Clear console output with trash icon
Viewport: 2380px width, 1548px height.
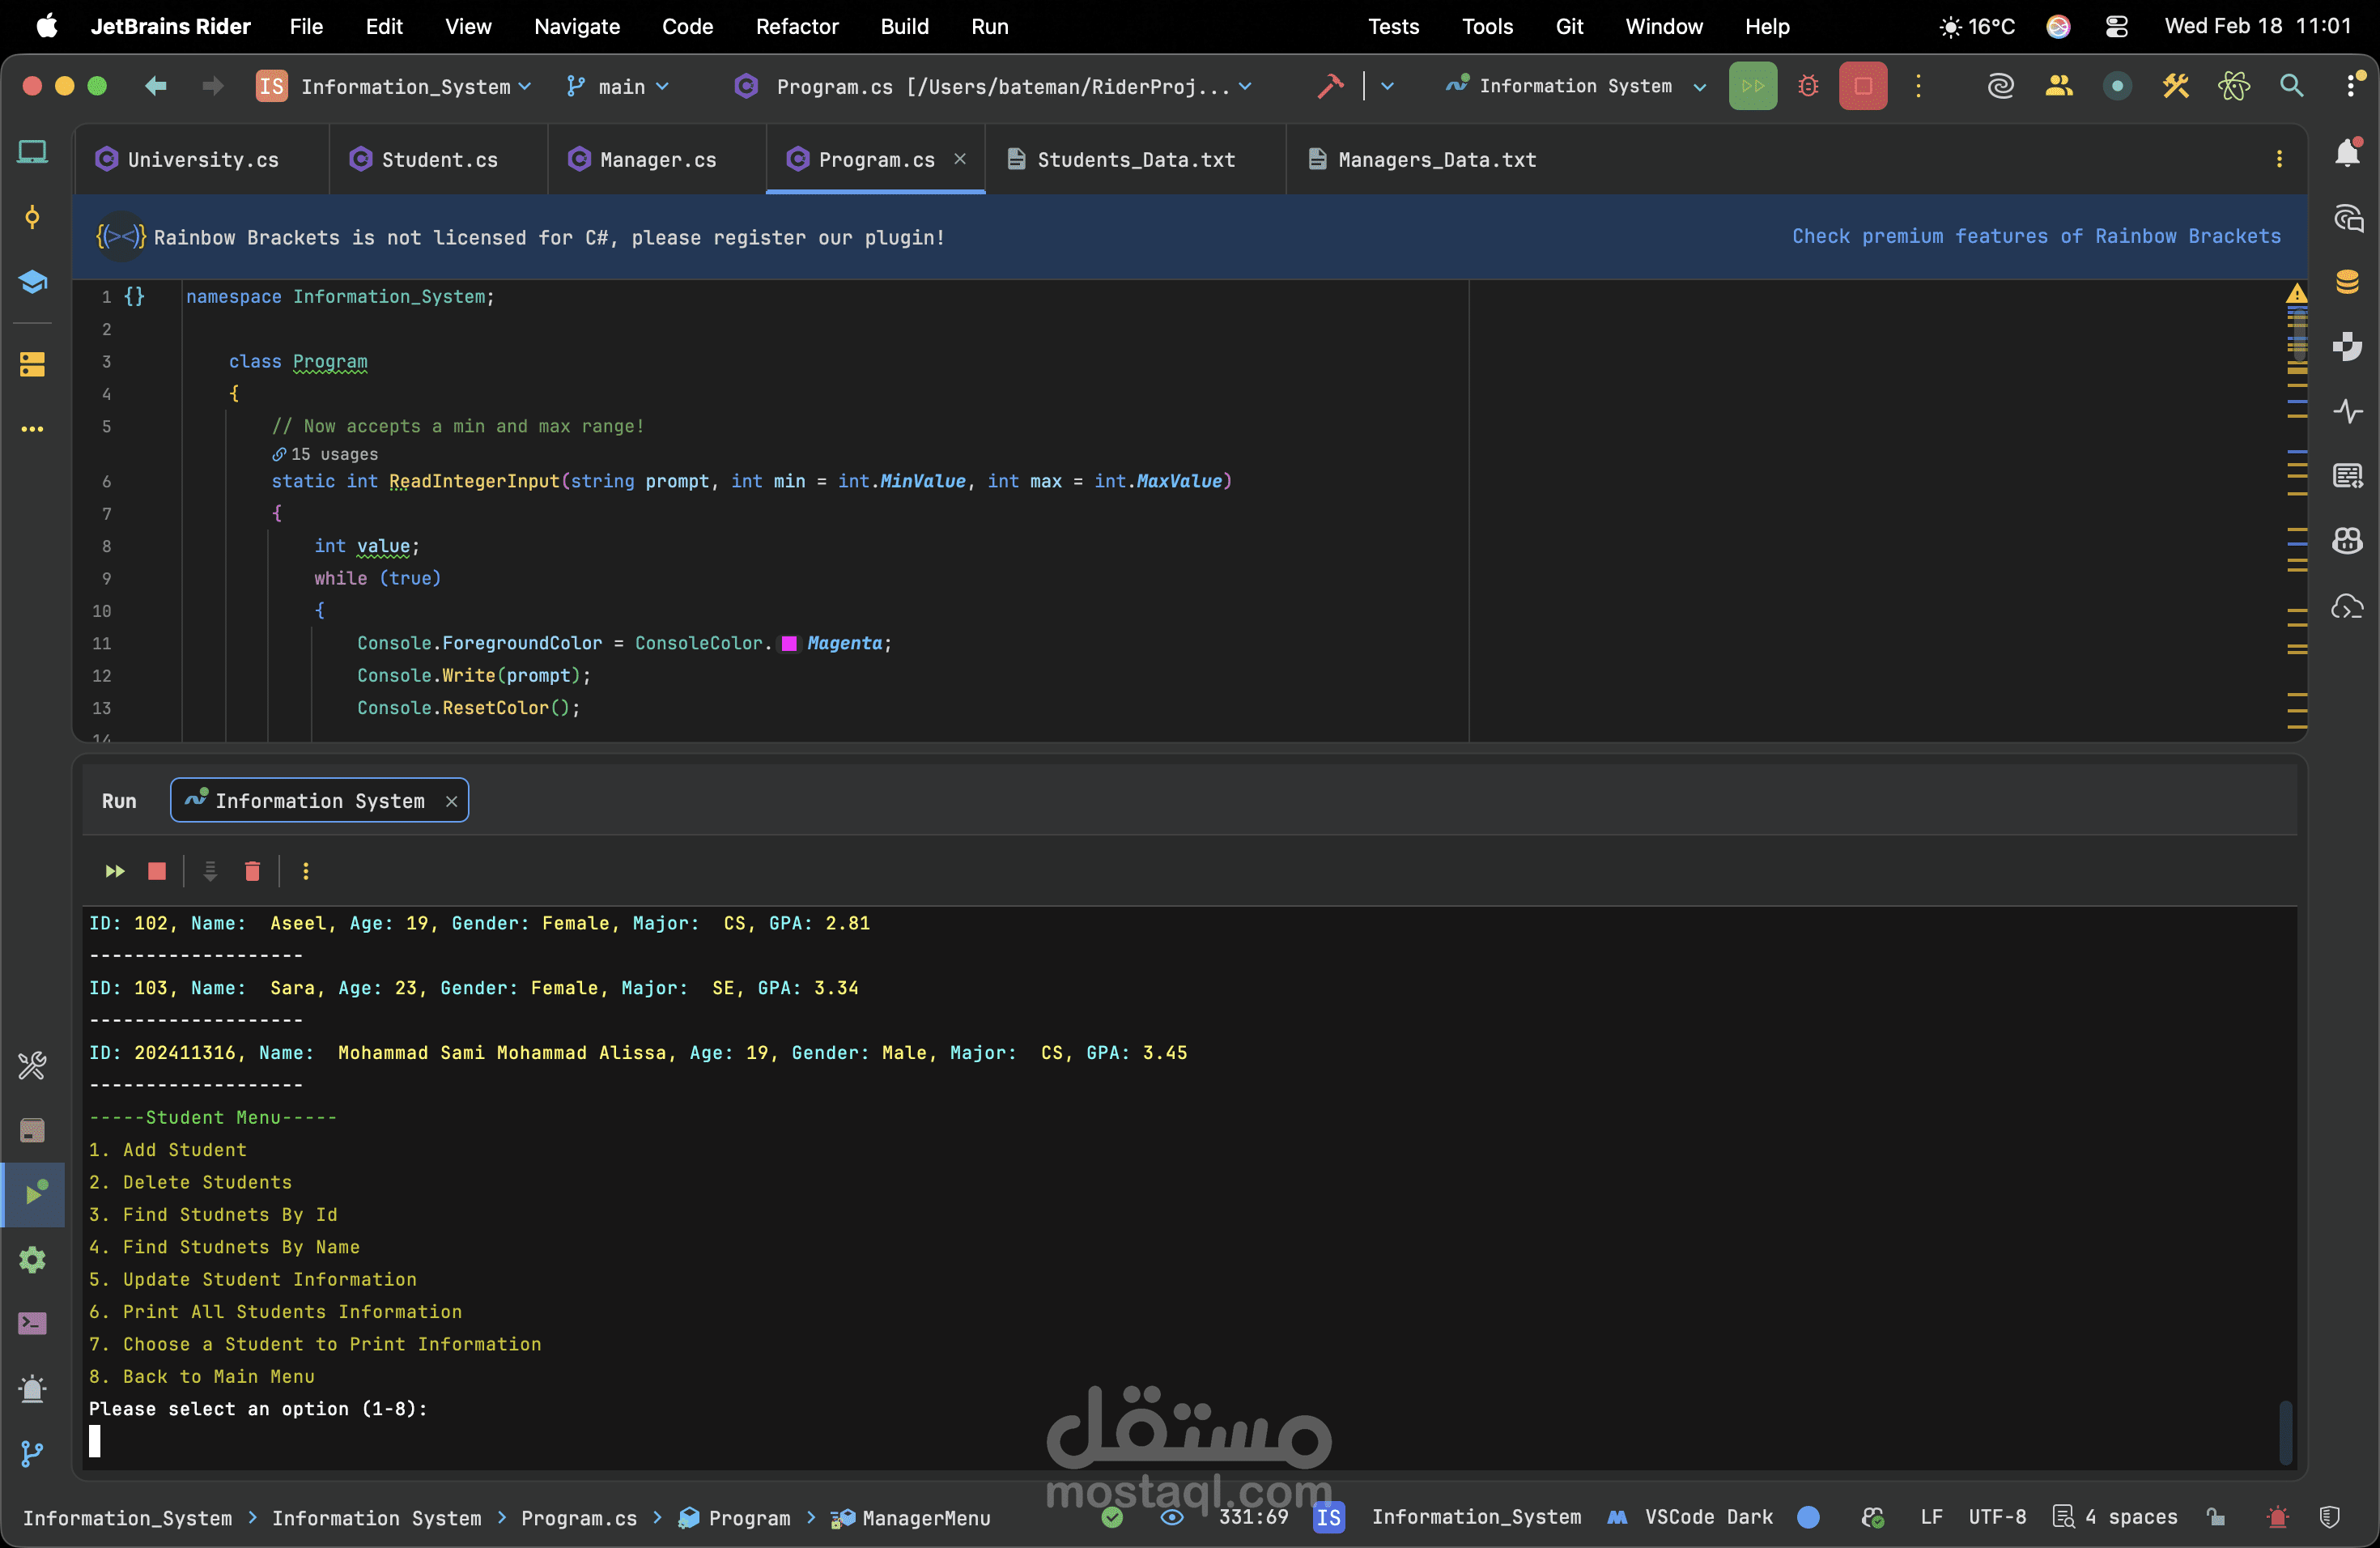[x=252, y=871]
